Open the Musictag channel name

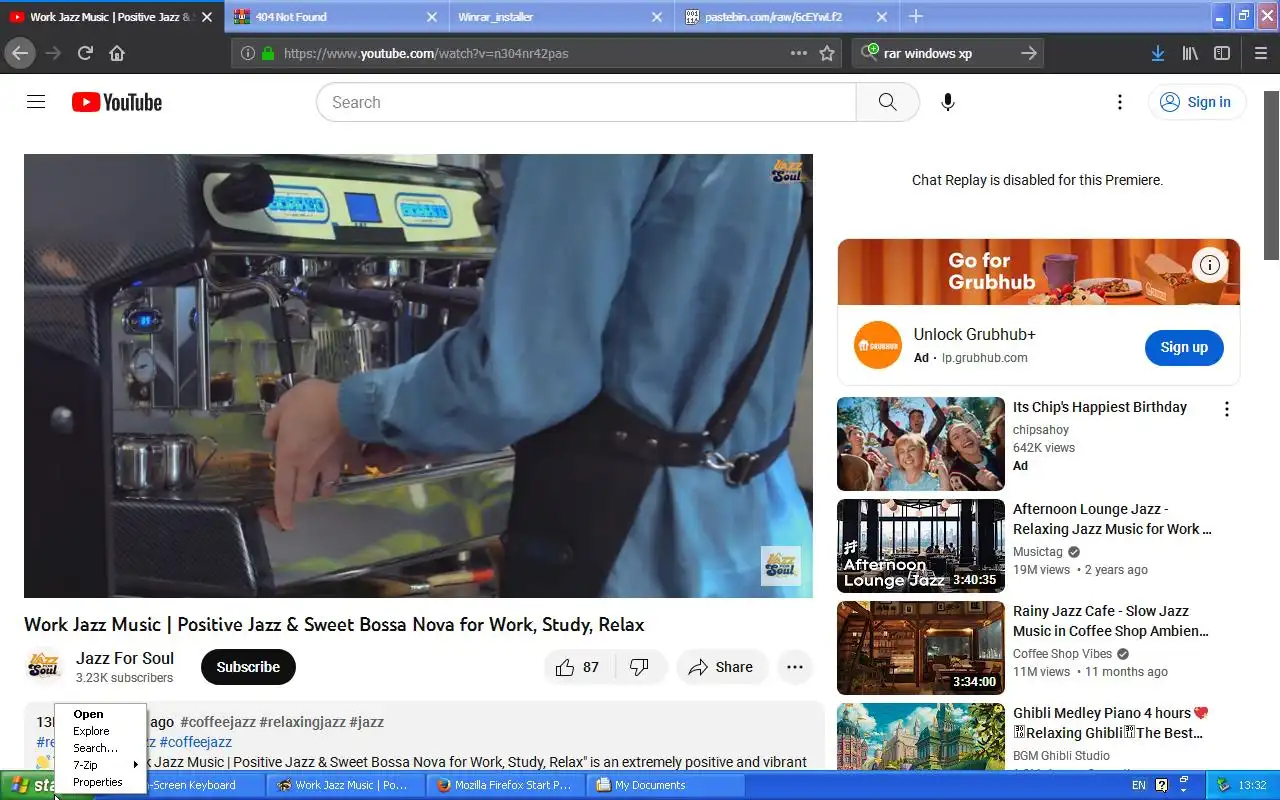1037,552
